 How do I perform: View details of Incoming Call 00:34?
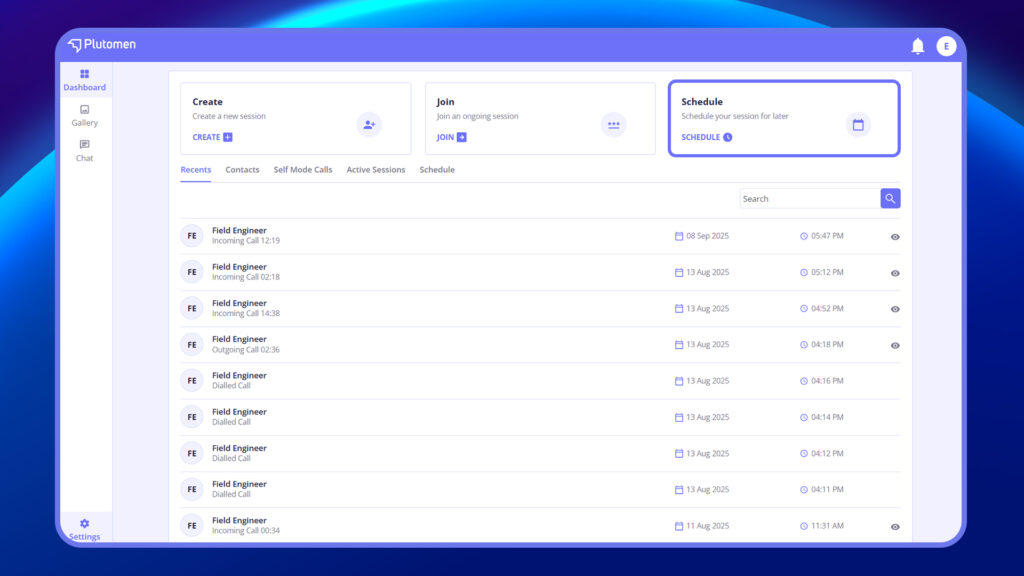point(895,527)
